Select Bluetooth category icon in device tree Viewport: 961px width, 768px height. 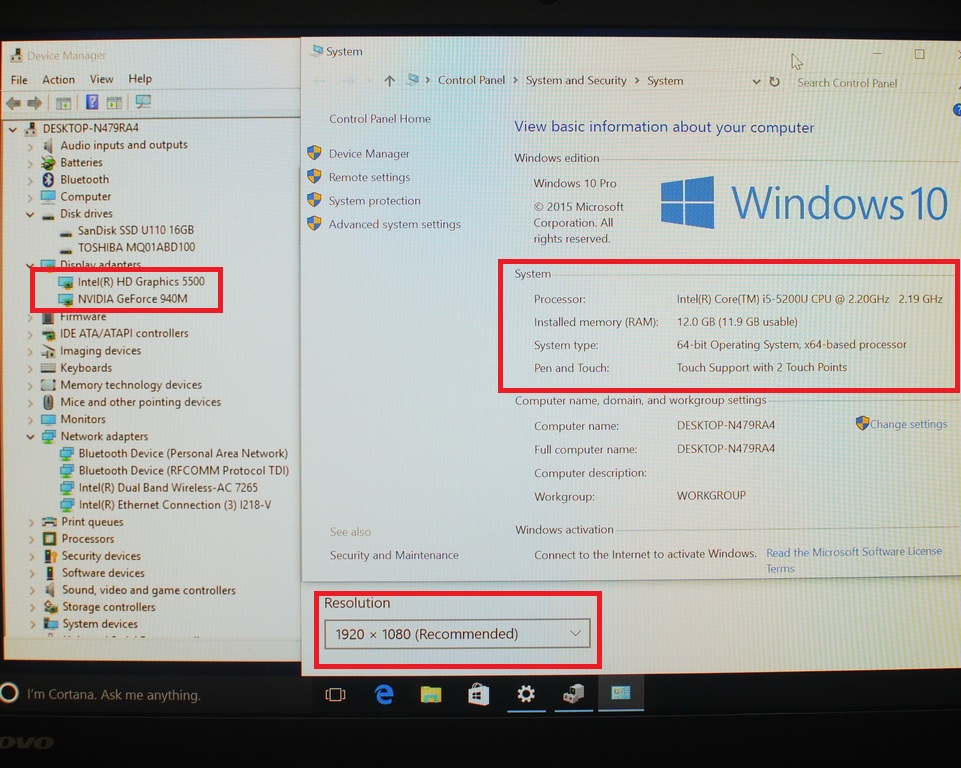(x=48, y=180)
